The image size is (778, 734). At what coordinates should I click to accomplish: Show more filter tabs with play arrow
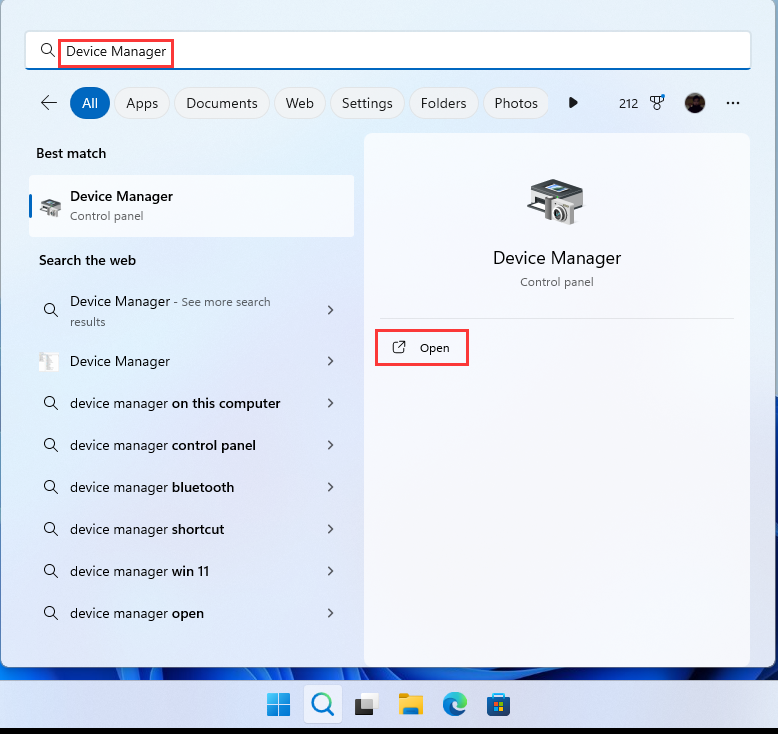(573, 103)
